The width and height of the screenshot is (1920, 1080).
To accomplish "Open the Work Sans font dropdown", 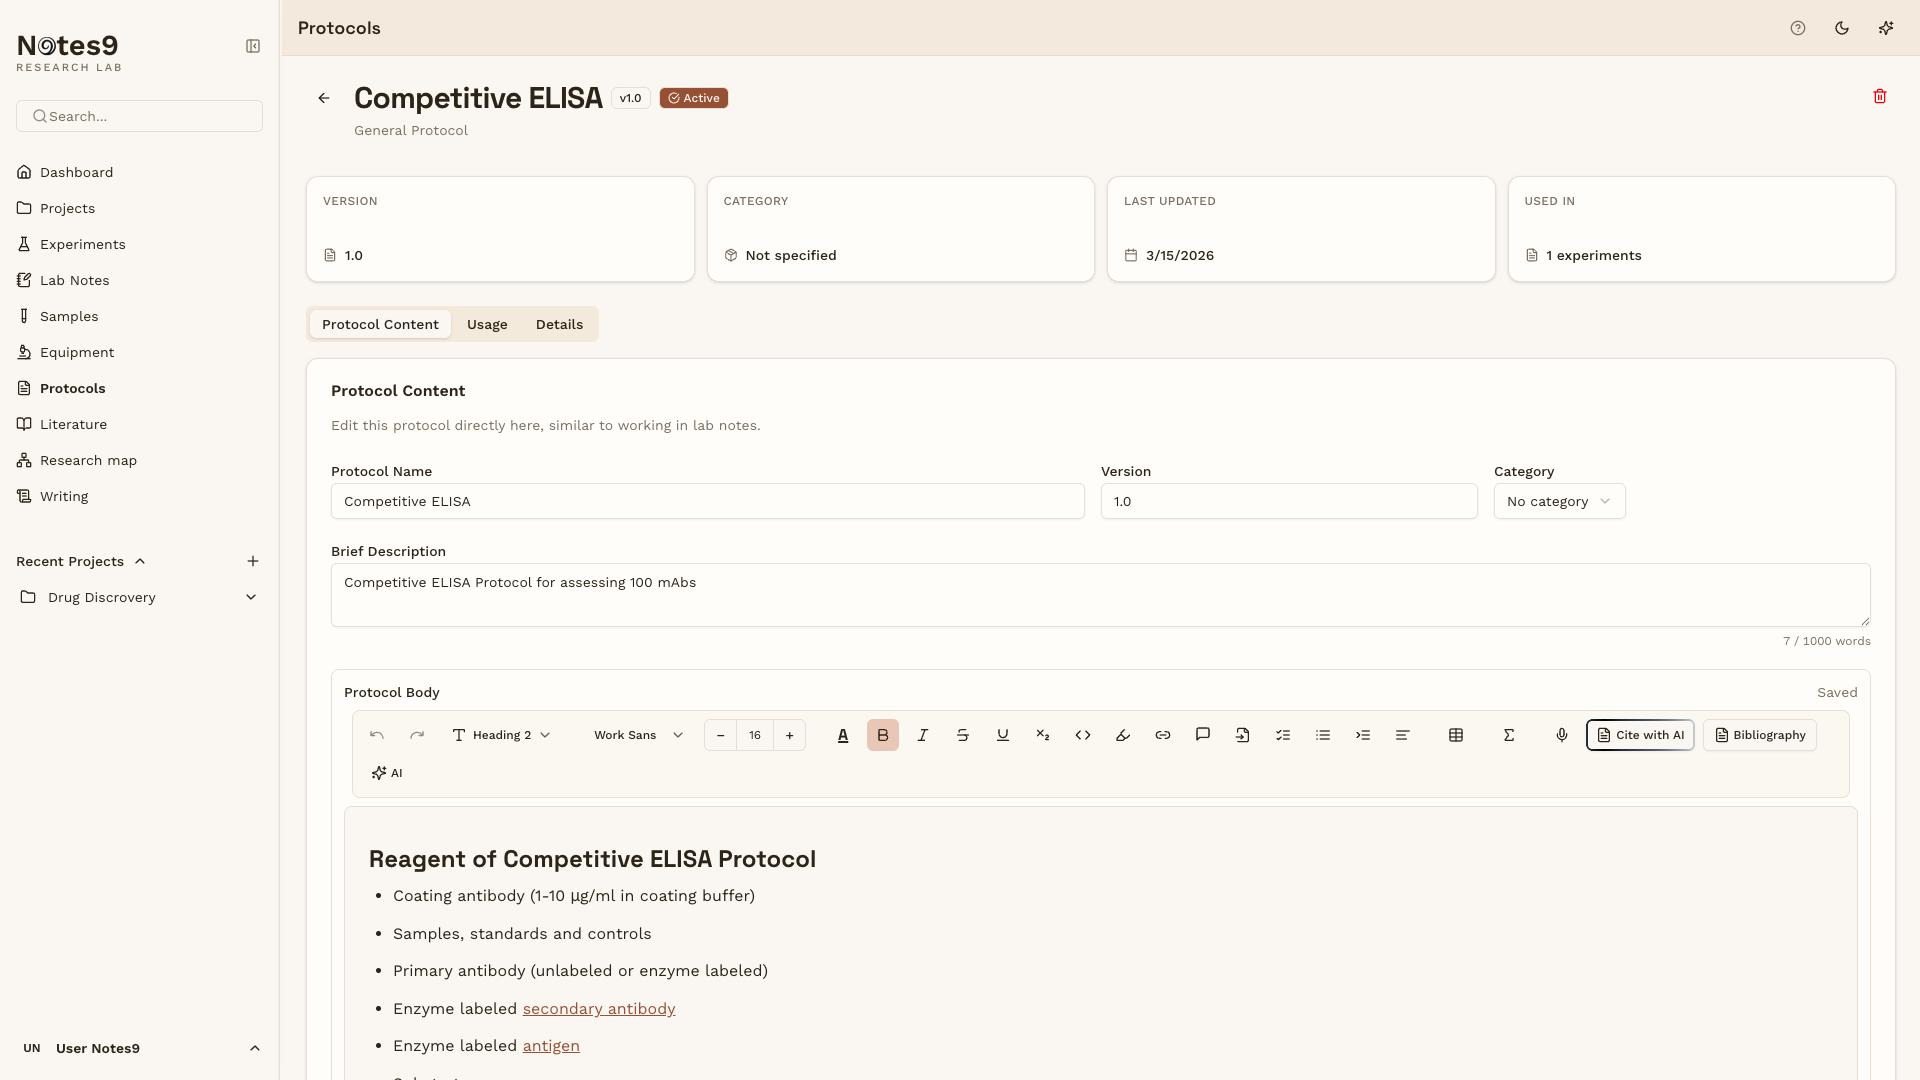I will [638, 735].
